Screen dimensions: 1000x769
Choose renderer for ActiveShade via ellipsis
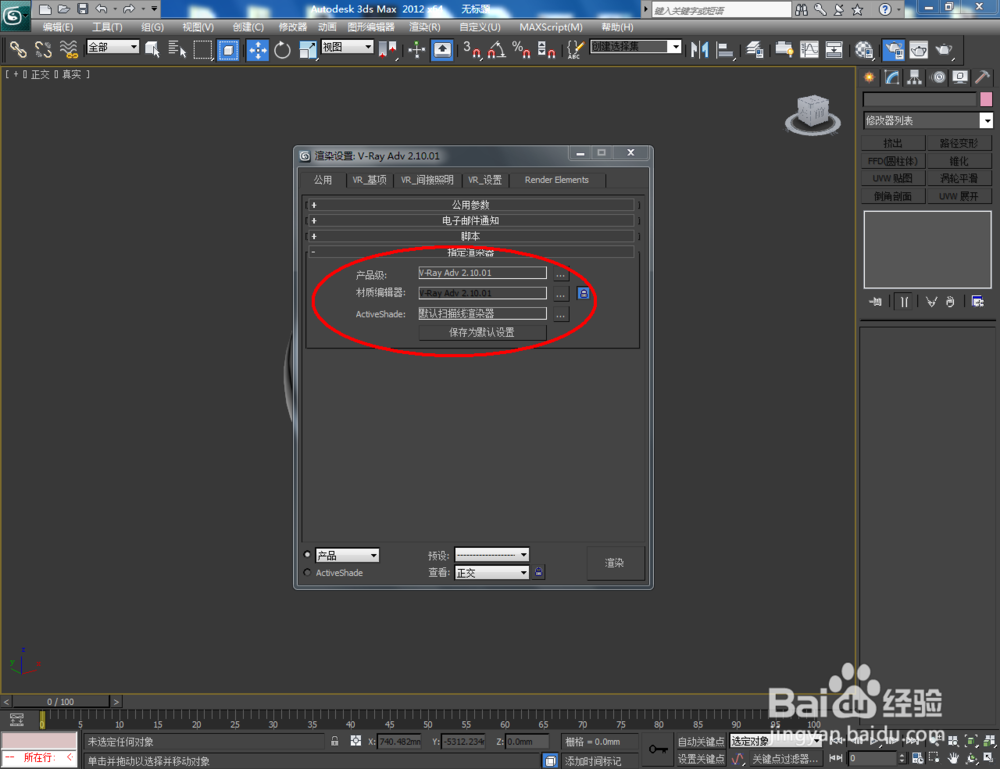point(561,314)
